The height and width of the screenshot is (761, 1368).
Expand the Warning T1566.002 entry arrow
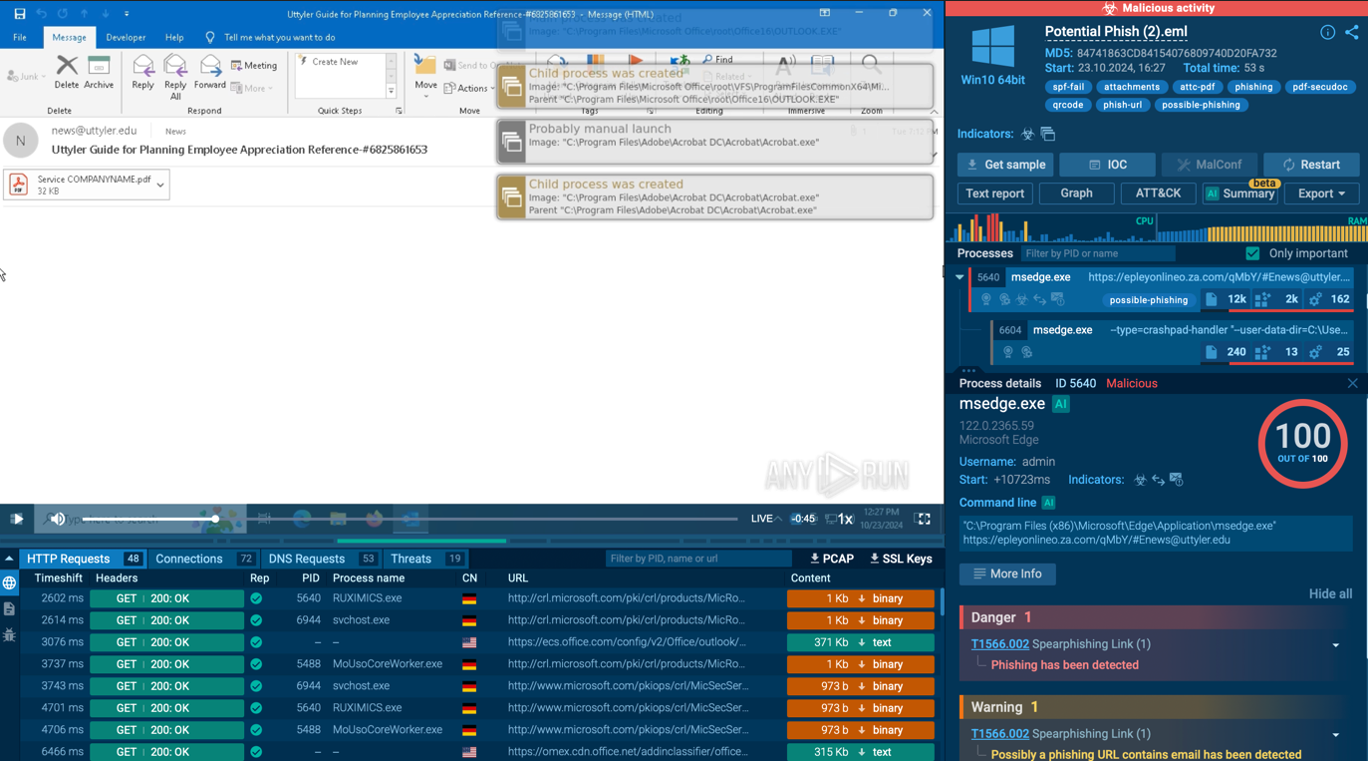[1336, 736]
